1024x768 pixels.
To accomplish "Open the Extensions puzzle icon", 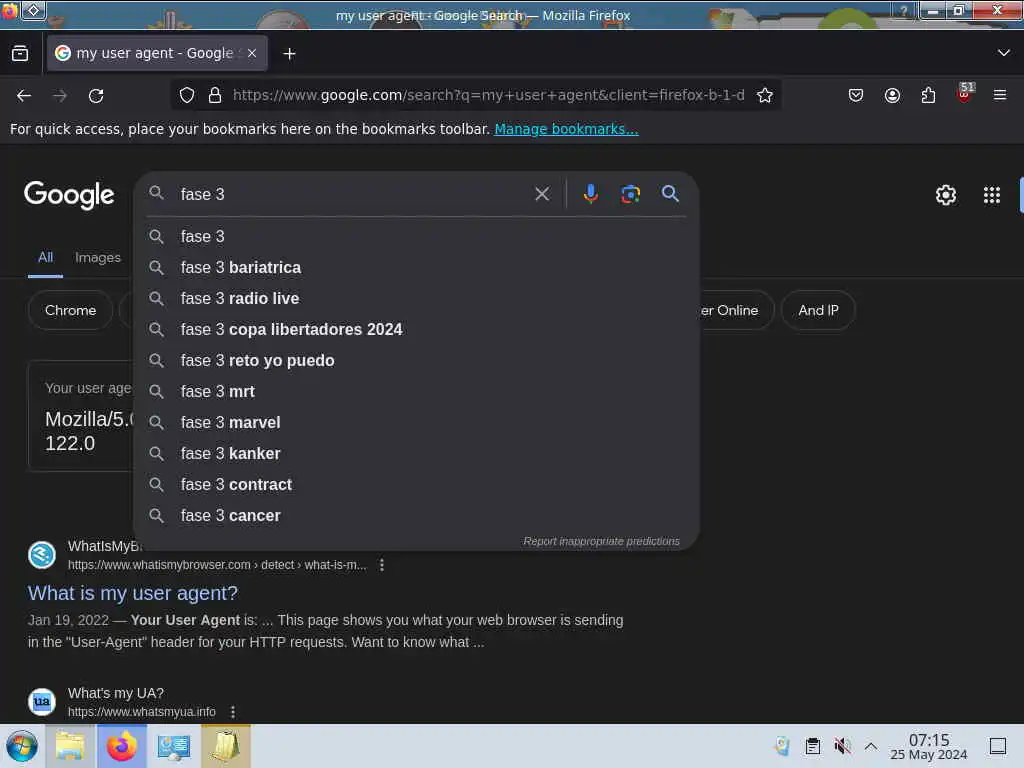I will (x=928, y=95).
